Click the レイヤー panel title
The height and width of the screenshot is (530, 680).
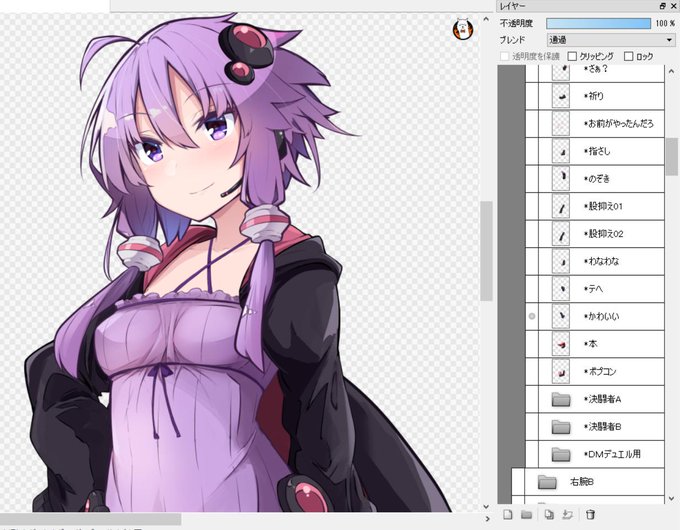point(512,6)
